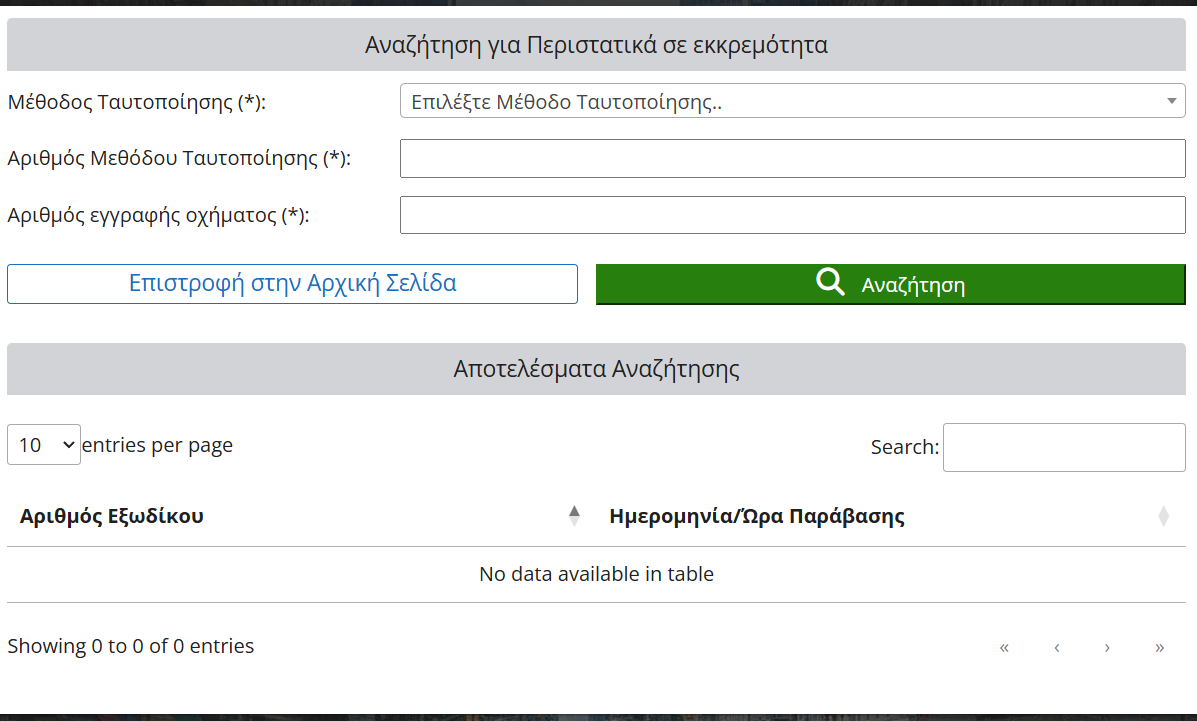Focus the Αριθμός εγγραφής οχήματος field

tap(792, 215)
